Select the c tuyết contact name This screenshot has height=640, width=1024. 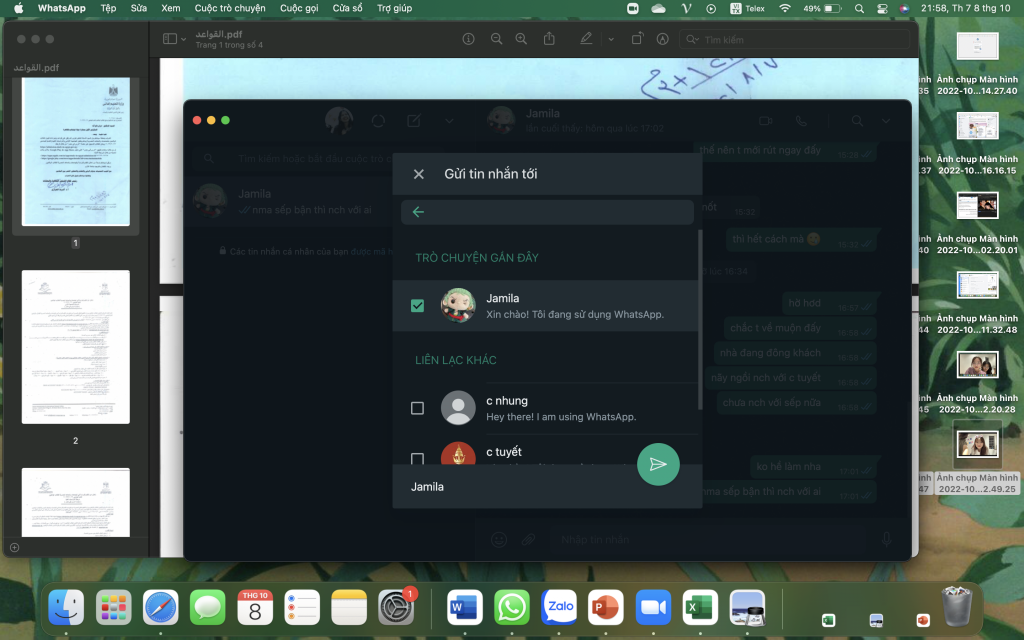[x=504, y=451]
